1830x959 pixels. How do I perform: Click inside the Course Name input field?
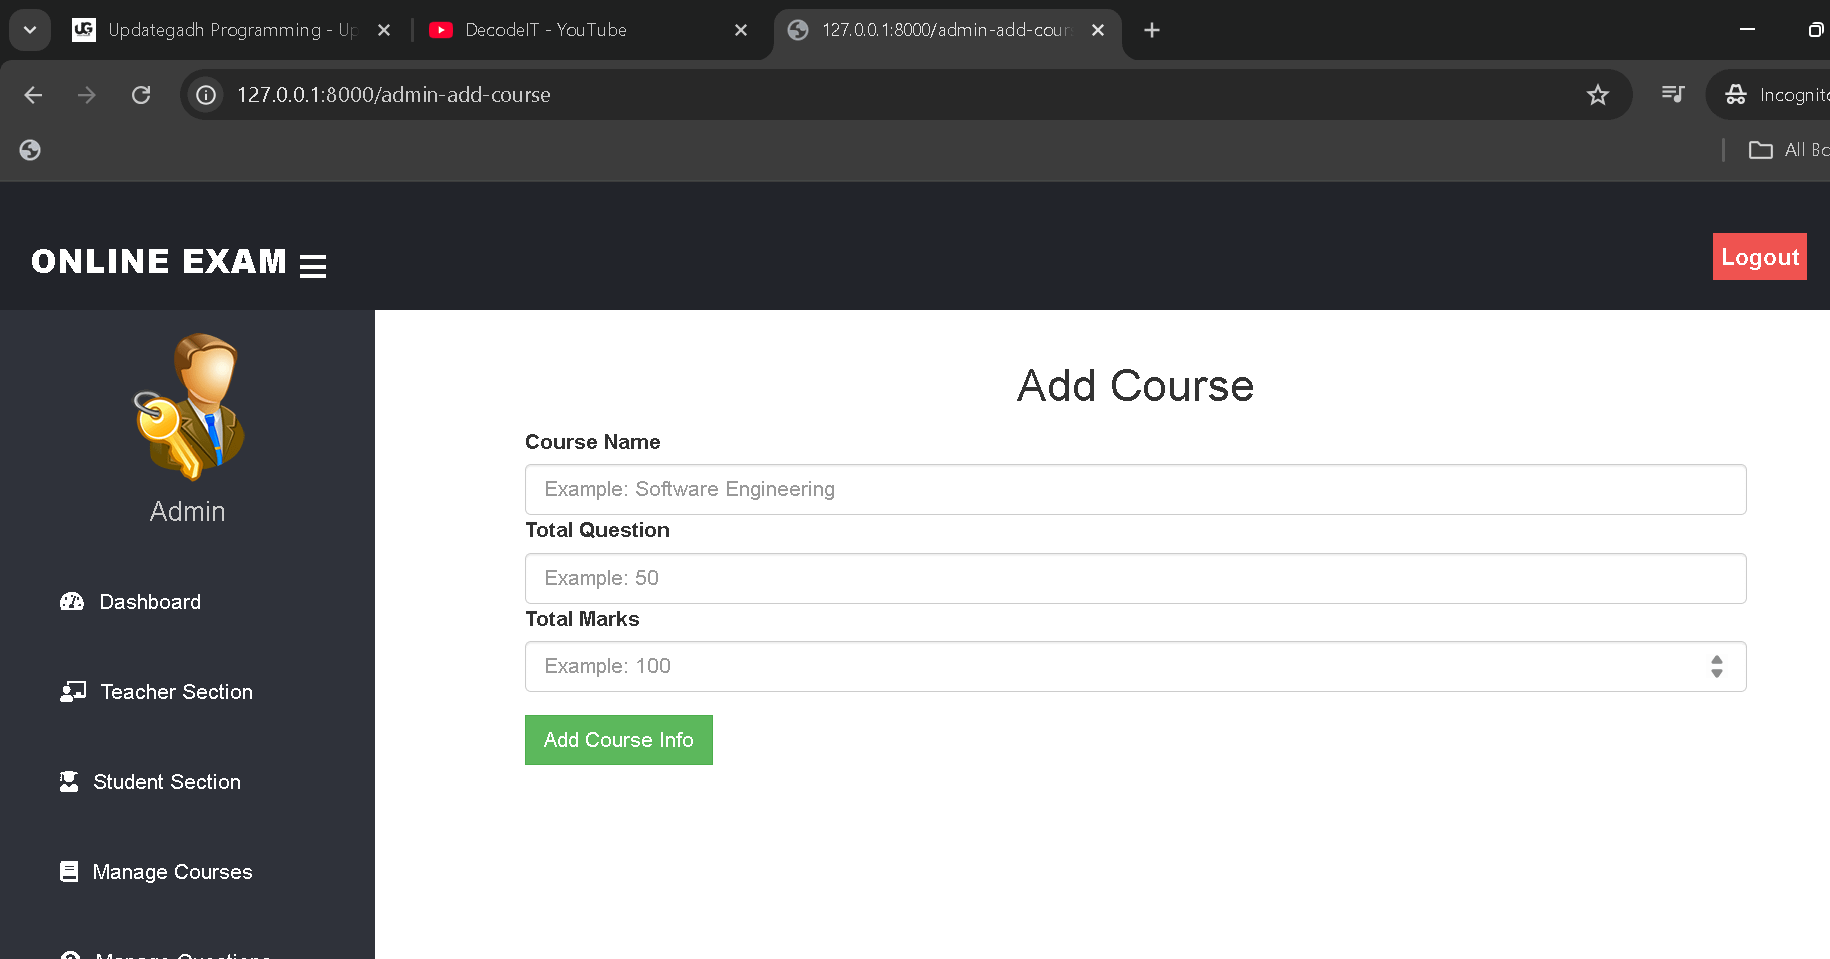[x=1135, y=489]
